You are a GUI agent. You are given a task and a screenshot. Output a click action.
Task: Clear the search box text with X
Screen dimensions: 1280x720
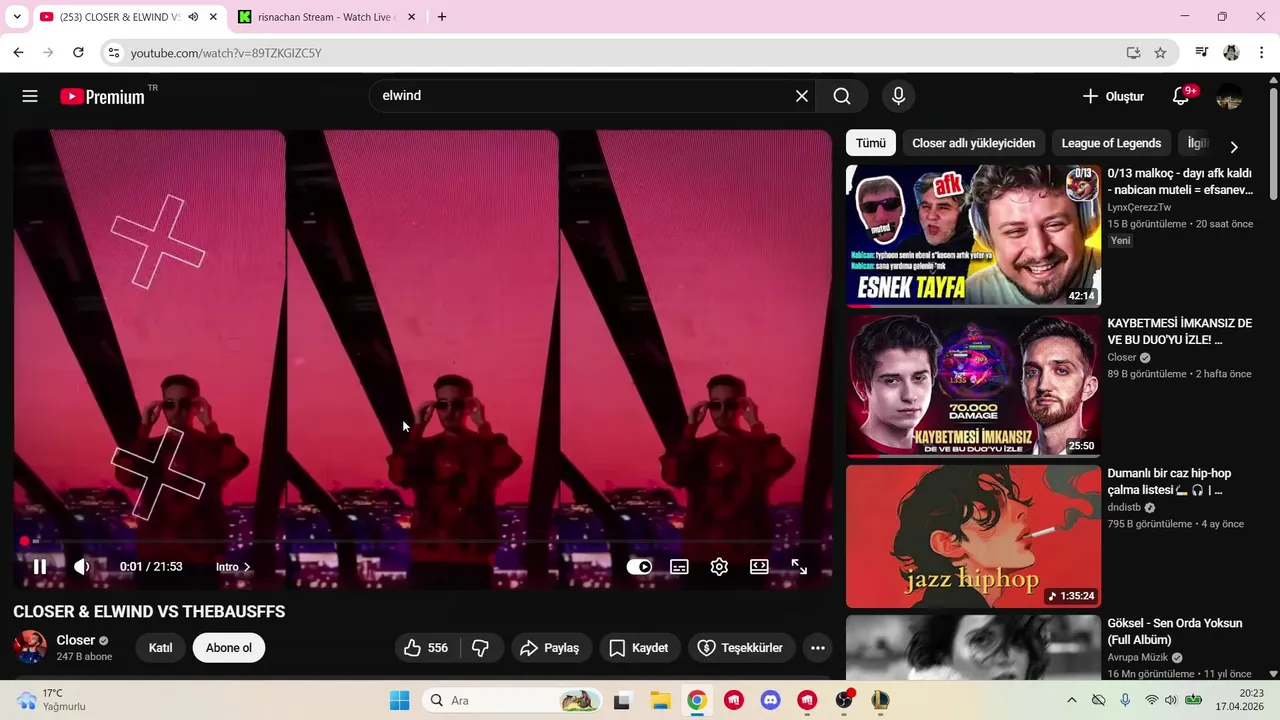(x=801, y=96)
